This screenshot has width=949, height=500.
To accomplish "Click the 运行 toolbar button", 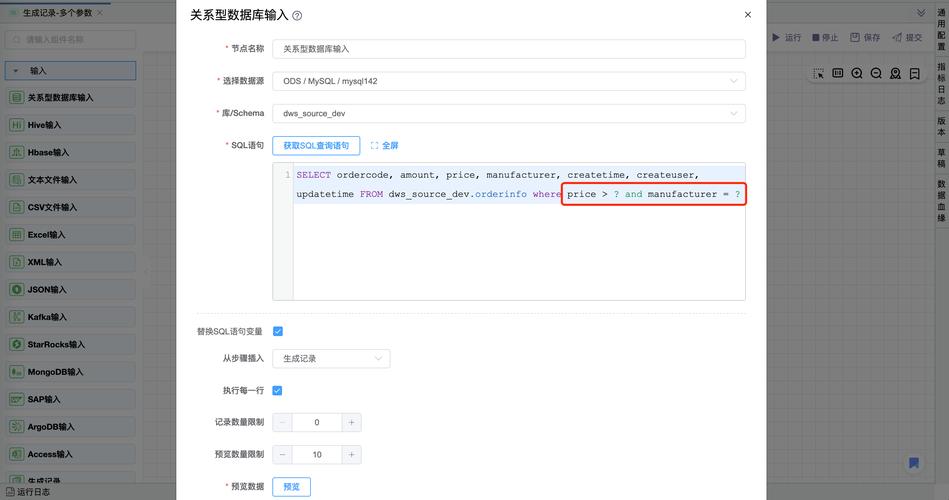I will (786, 38).
